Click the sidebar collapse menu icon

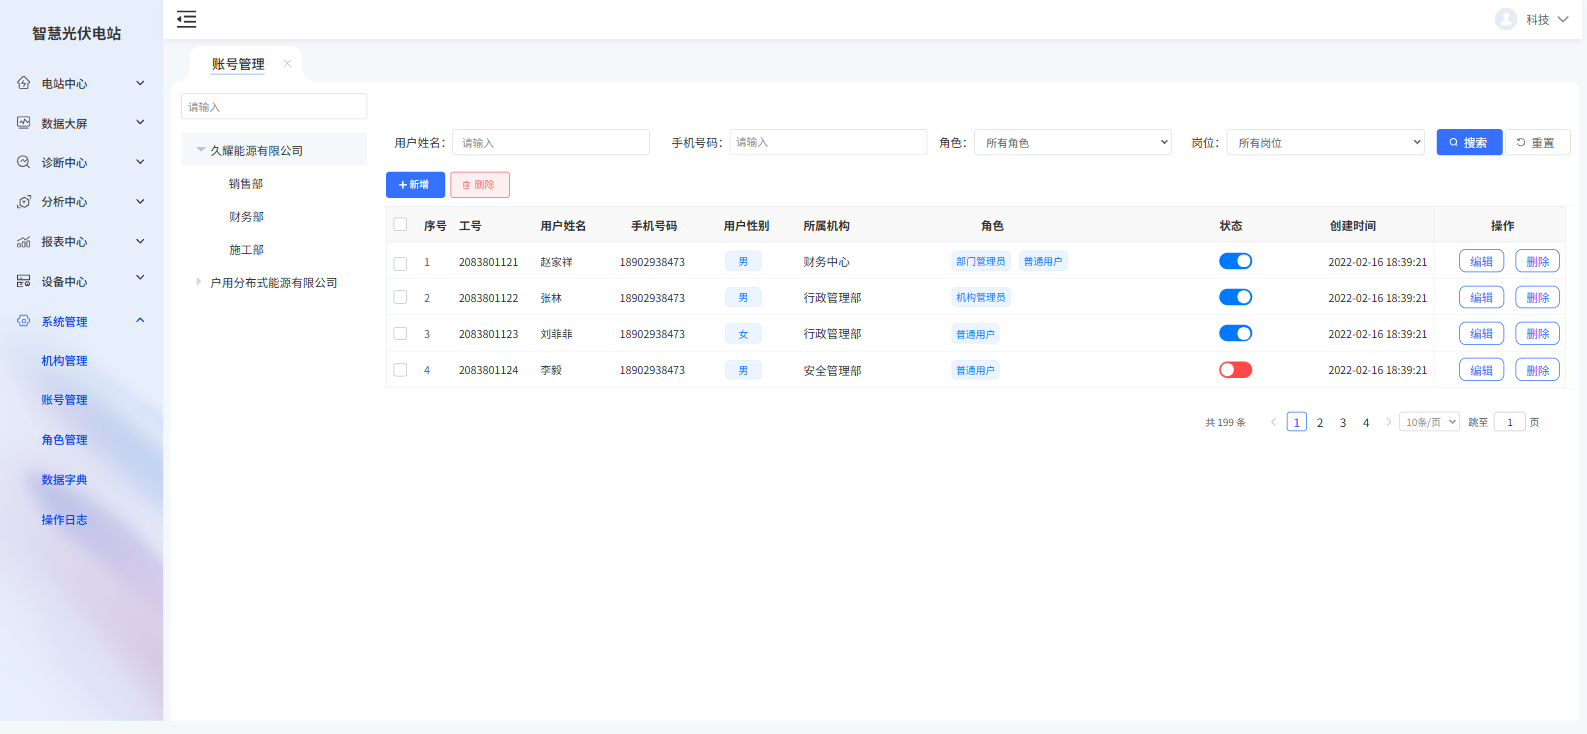[186, 19]
